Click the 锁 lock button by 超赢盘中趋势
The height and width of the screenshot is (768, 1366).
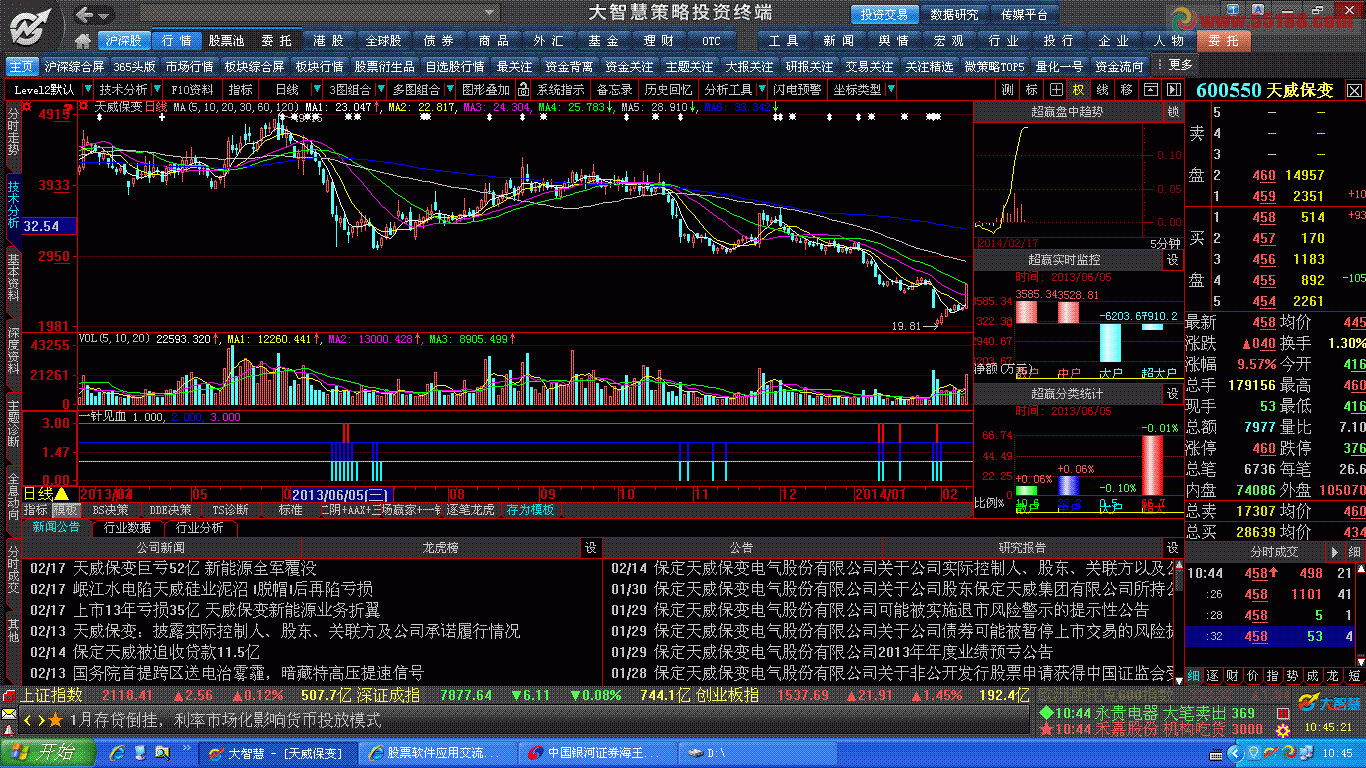1174,112
